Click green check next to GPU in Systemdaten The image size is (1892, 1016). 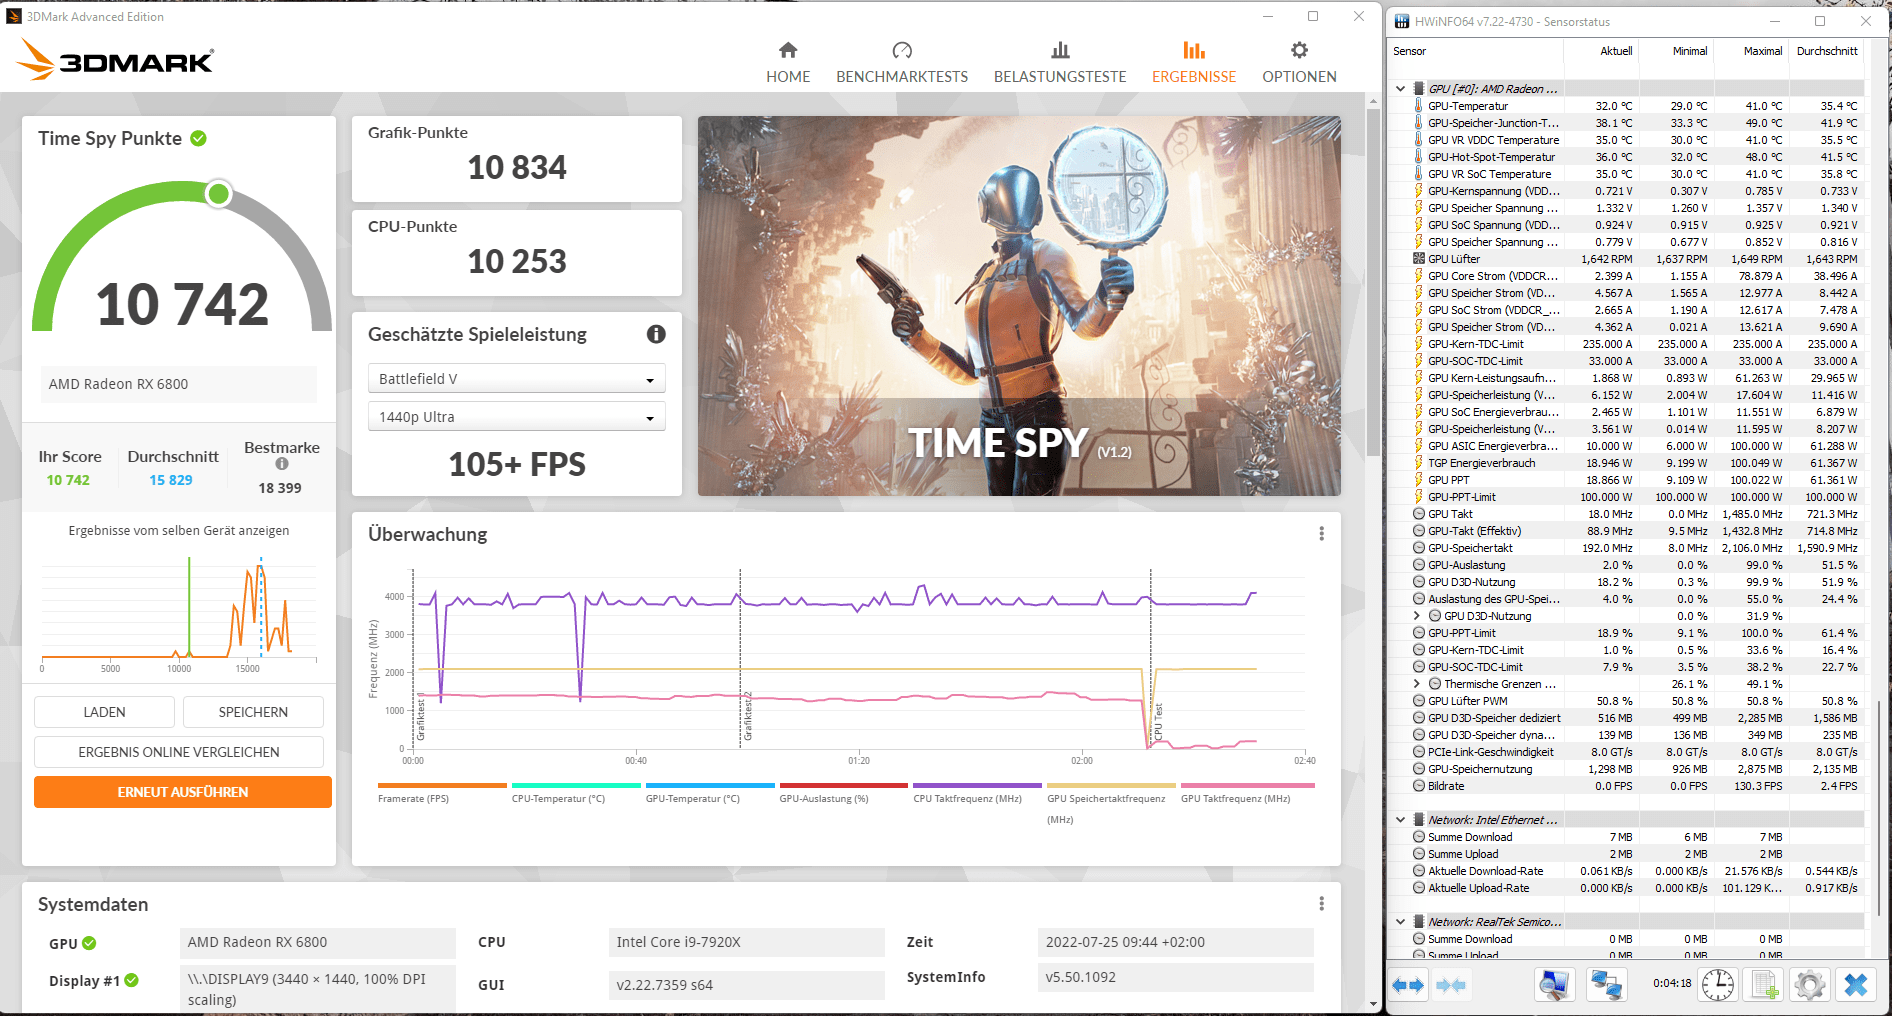[89, 943]
